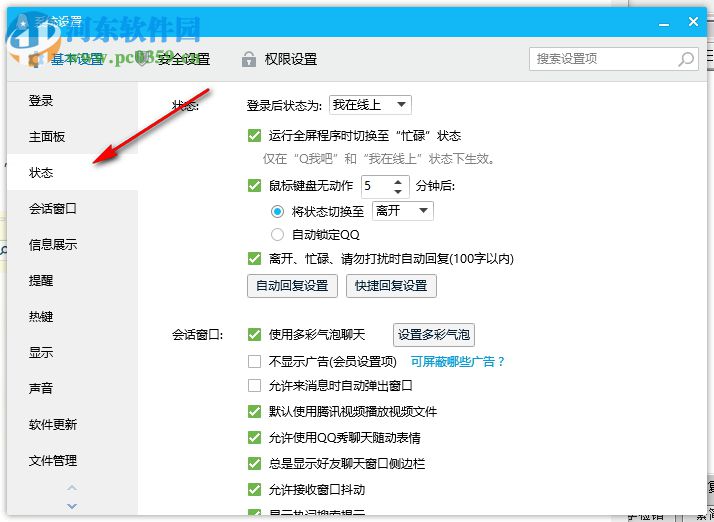Screen dimensions: 714x522
Task: Select 显示 in the sidebar
Action: coord(72,353)
